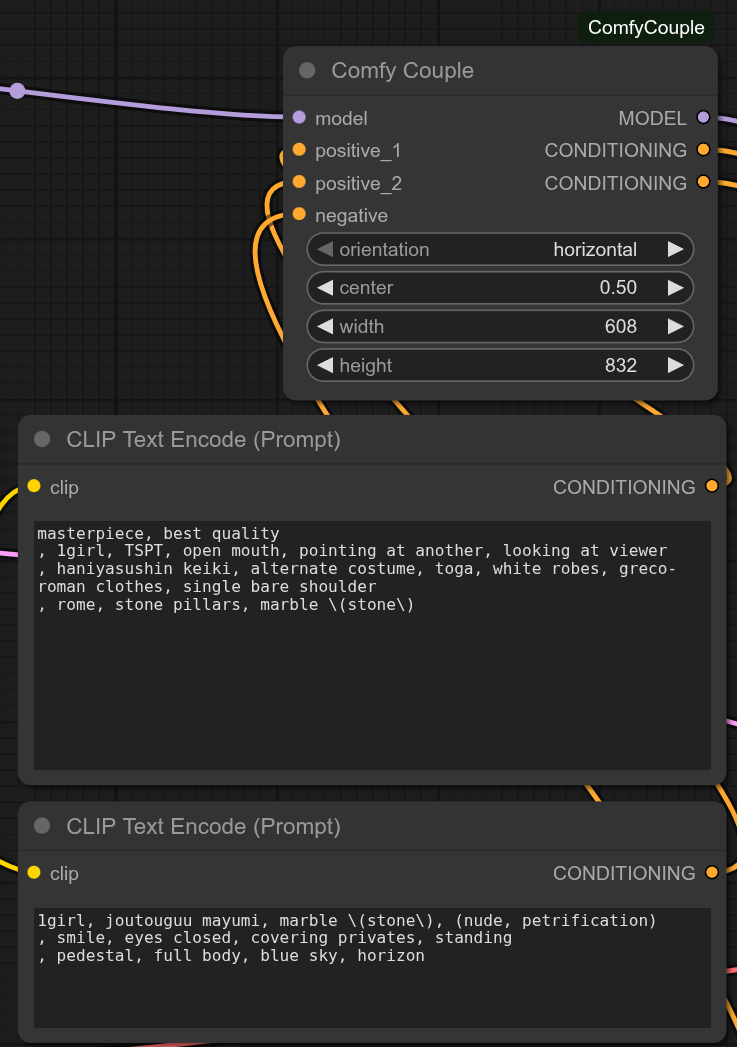The width and height of the screenshot is (737, 1047).
Task: Open the orientation horizontal value selector
Action: [x=500, y=249]
